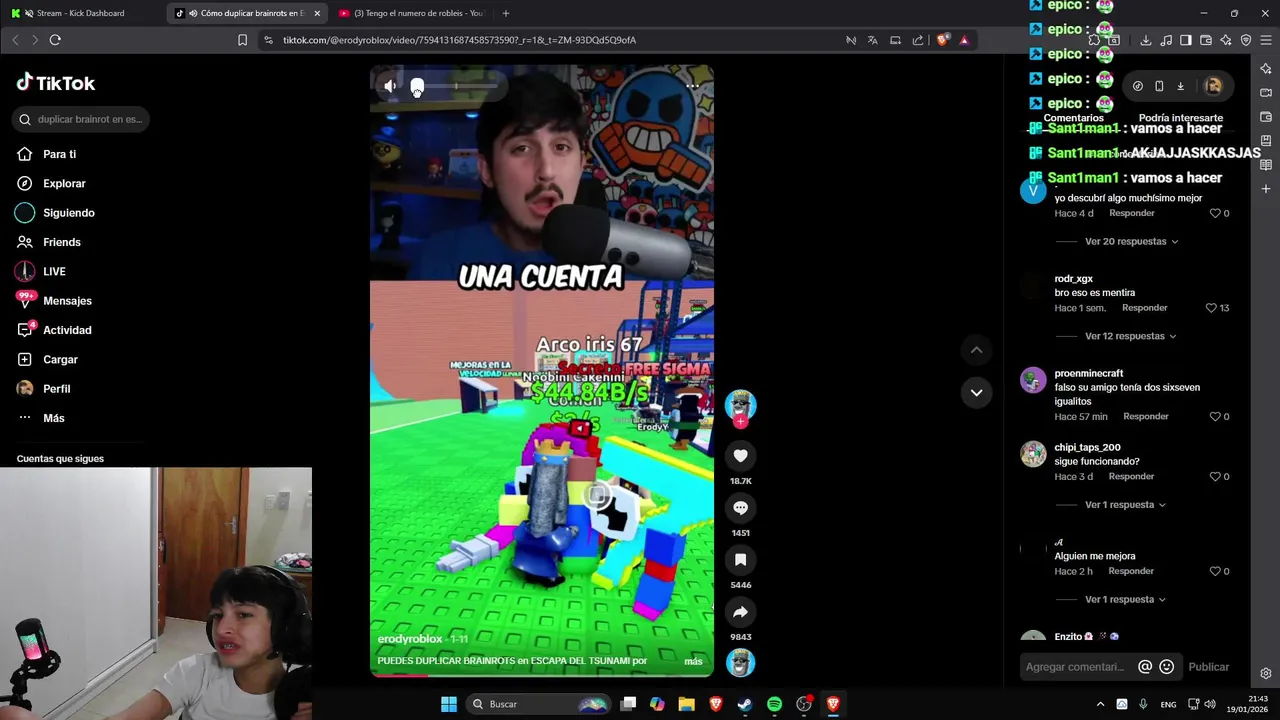This screenshot has width=1280, height=720.
Task: Share the video using the arrow icon
Action: [x=740, y=612]
